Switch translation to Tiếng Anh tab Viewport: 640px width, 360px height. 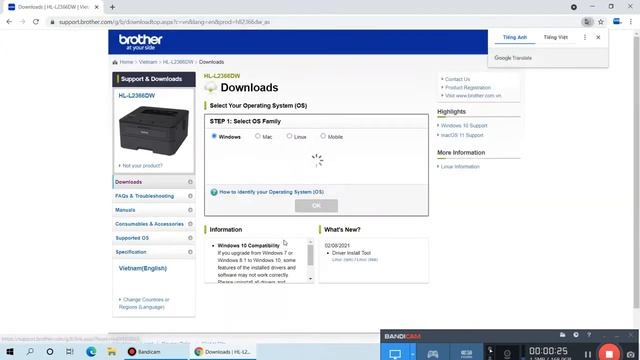[x=515, y=37]
